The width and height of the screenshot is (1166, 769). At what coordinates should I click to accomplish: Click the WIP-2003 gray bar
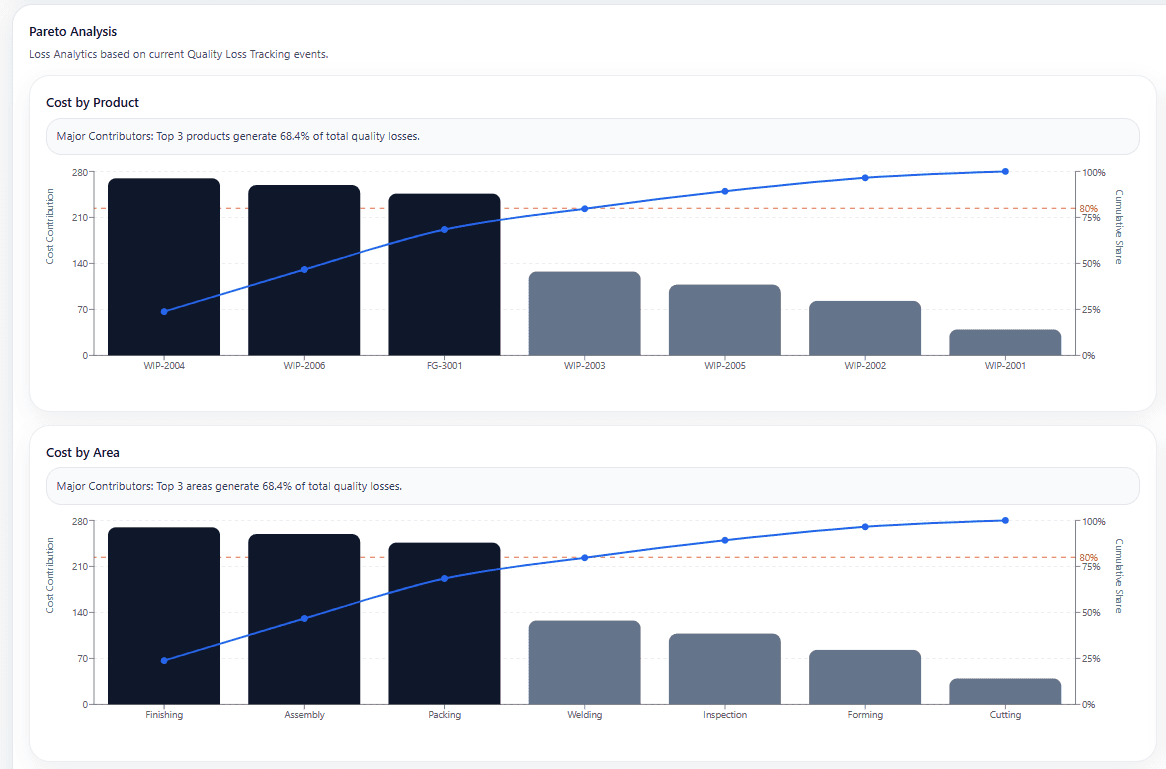pyautogui.click(x=585, y=313)
